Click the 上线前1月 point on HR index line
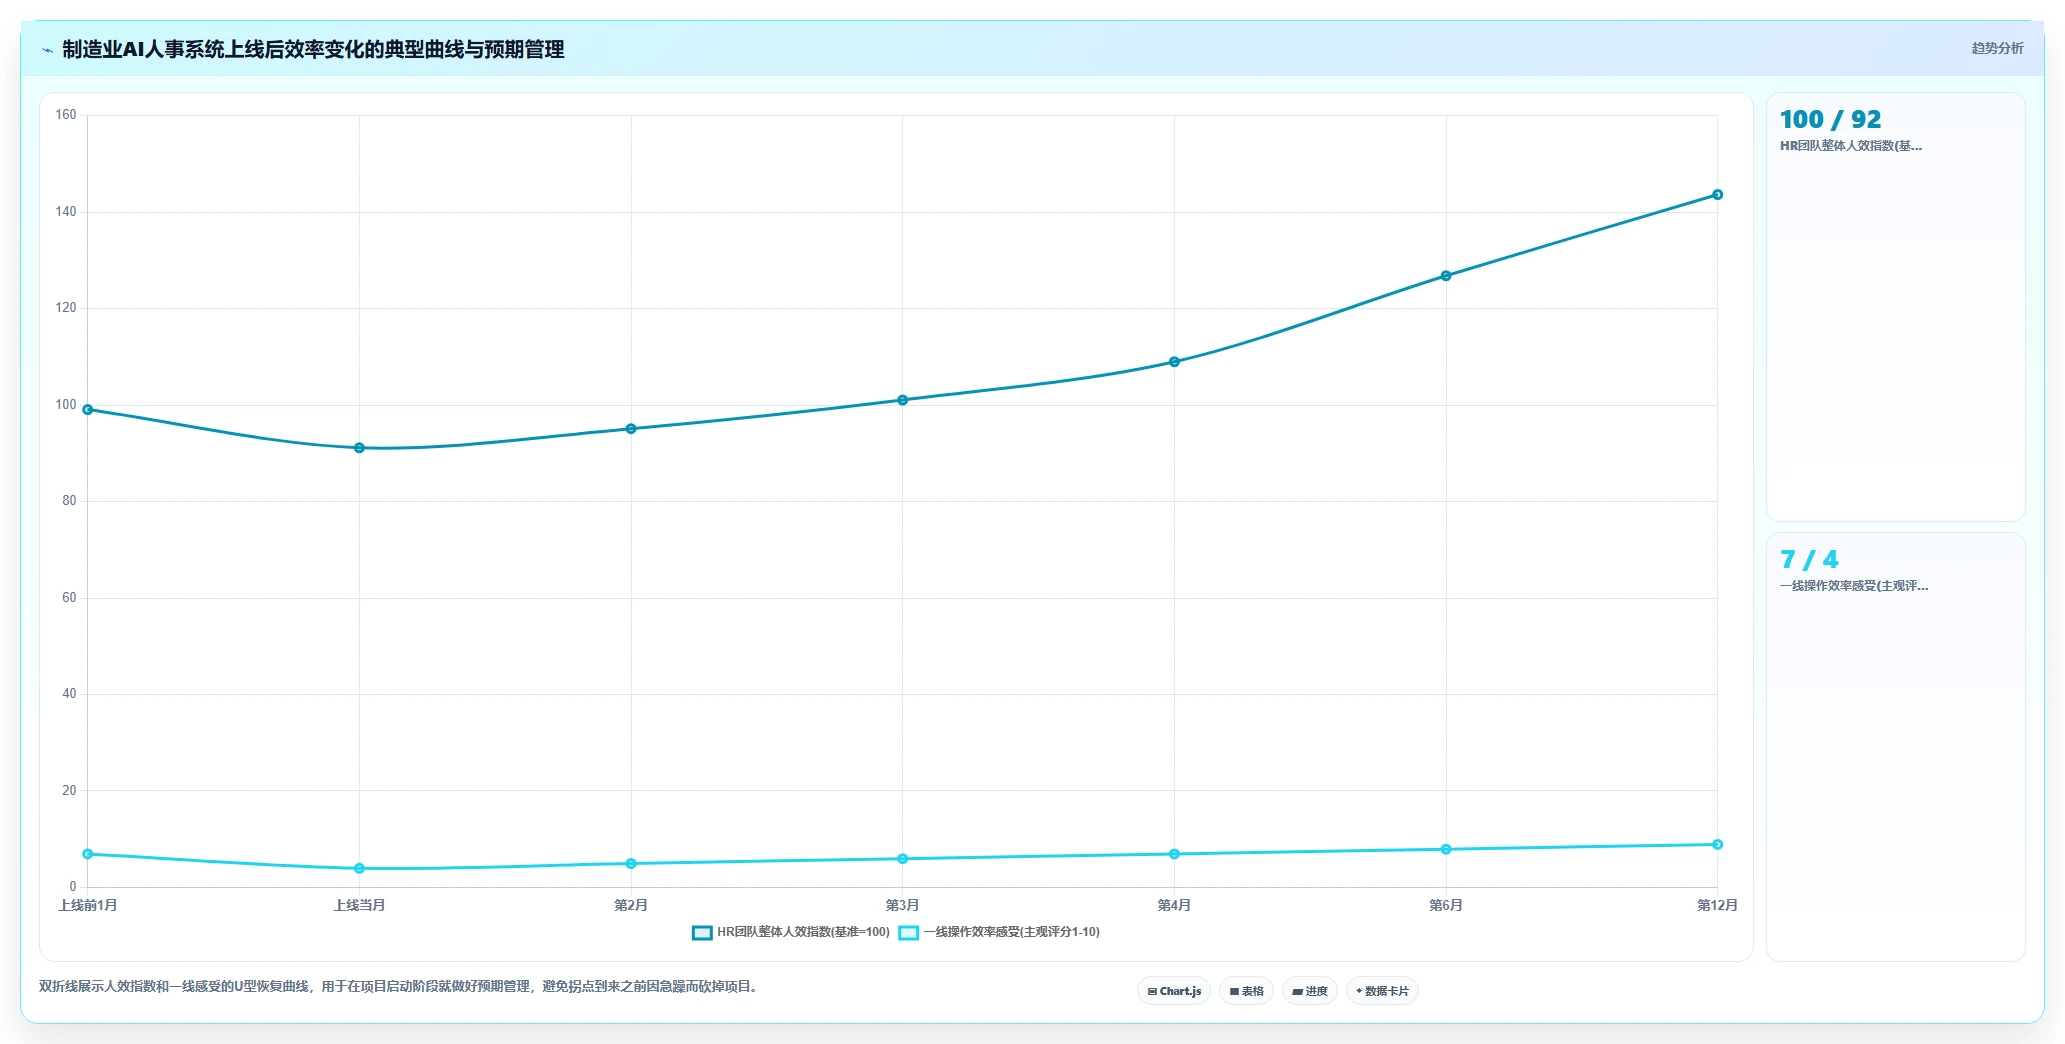This screenshot has height=1044, width=2065. (88, 410)
